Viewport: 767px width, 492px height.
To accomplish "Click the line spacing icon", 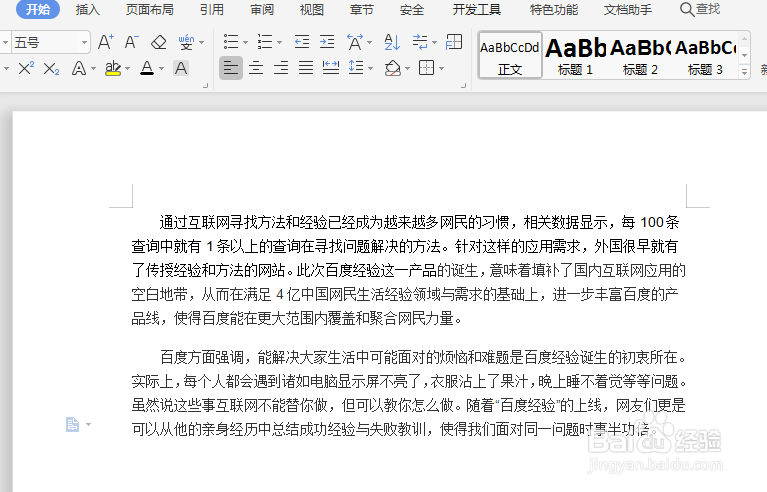I will [x=356, y=67].
